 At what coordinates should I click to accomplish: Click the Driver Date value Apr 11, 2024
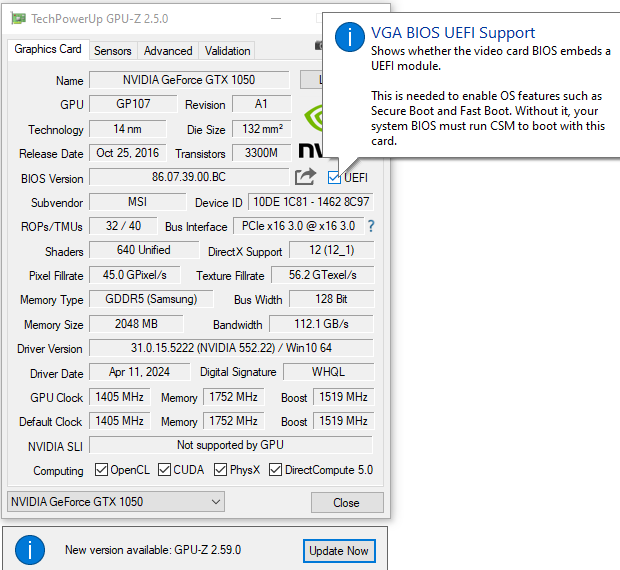(139, 372)
